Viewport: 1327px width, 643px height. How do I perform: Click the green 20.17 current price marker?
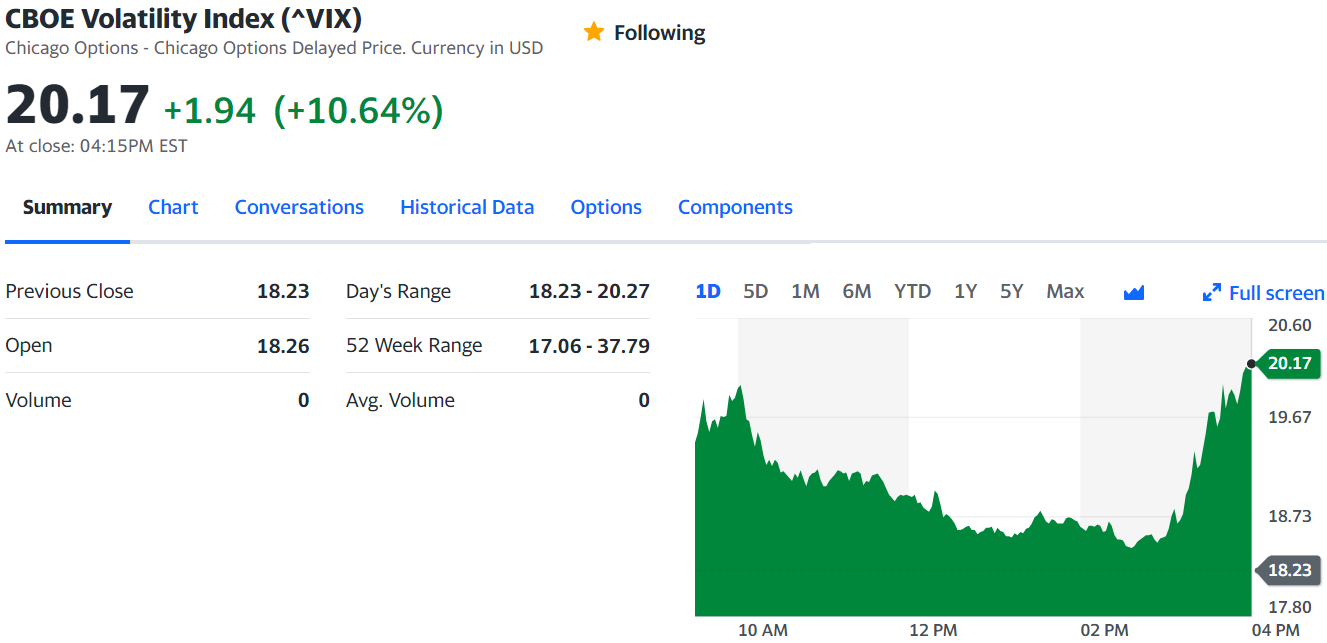[1289, 363]
